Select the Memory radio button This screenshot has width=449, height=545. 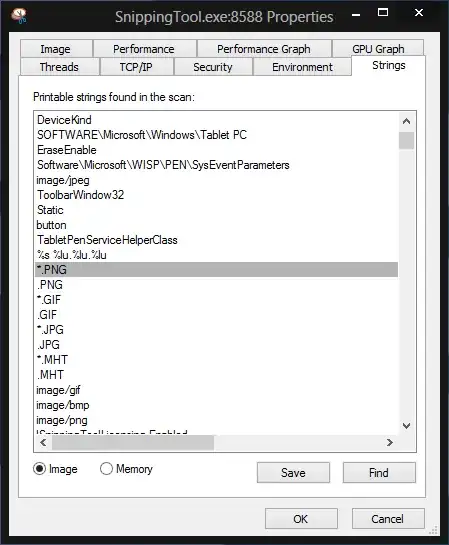[126, 469]
